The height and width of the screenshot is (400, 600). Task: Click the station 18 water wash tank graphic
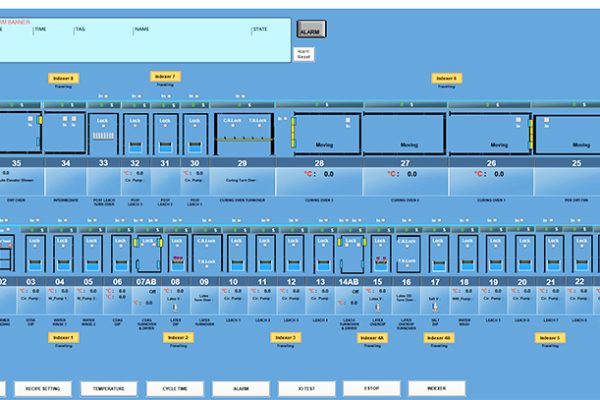[467, 254]
